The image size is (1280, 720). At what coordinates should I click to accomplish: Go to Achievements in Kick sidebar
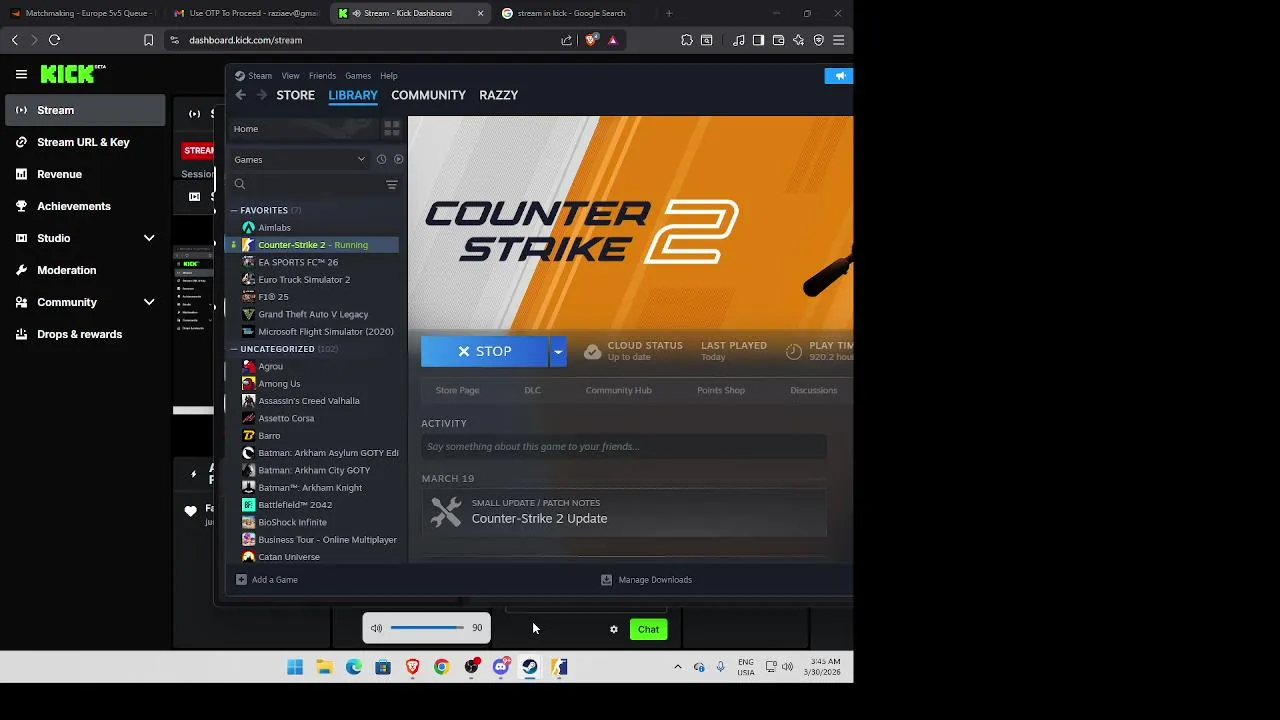click(x=74, y=206)
